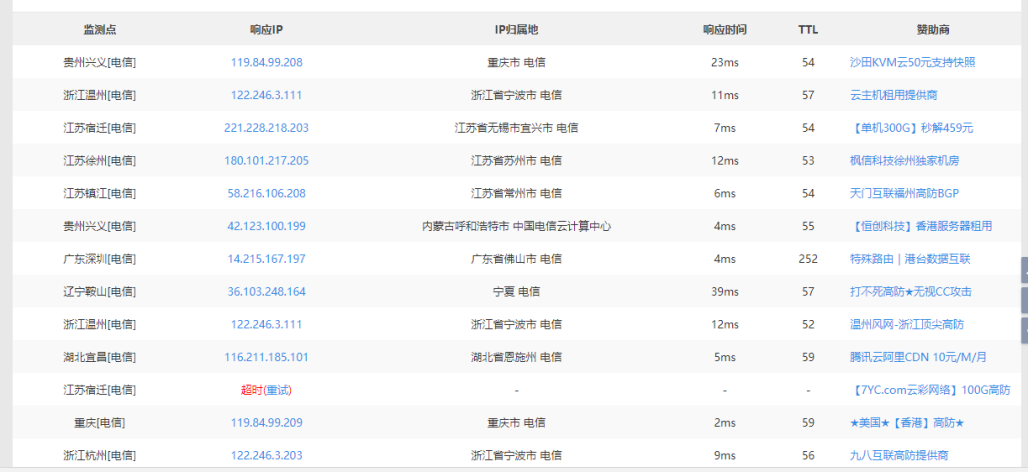Click location 广东省佛山市 电信
The width and height of the screenshot is (1028, 473).
pos(516,259)
